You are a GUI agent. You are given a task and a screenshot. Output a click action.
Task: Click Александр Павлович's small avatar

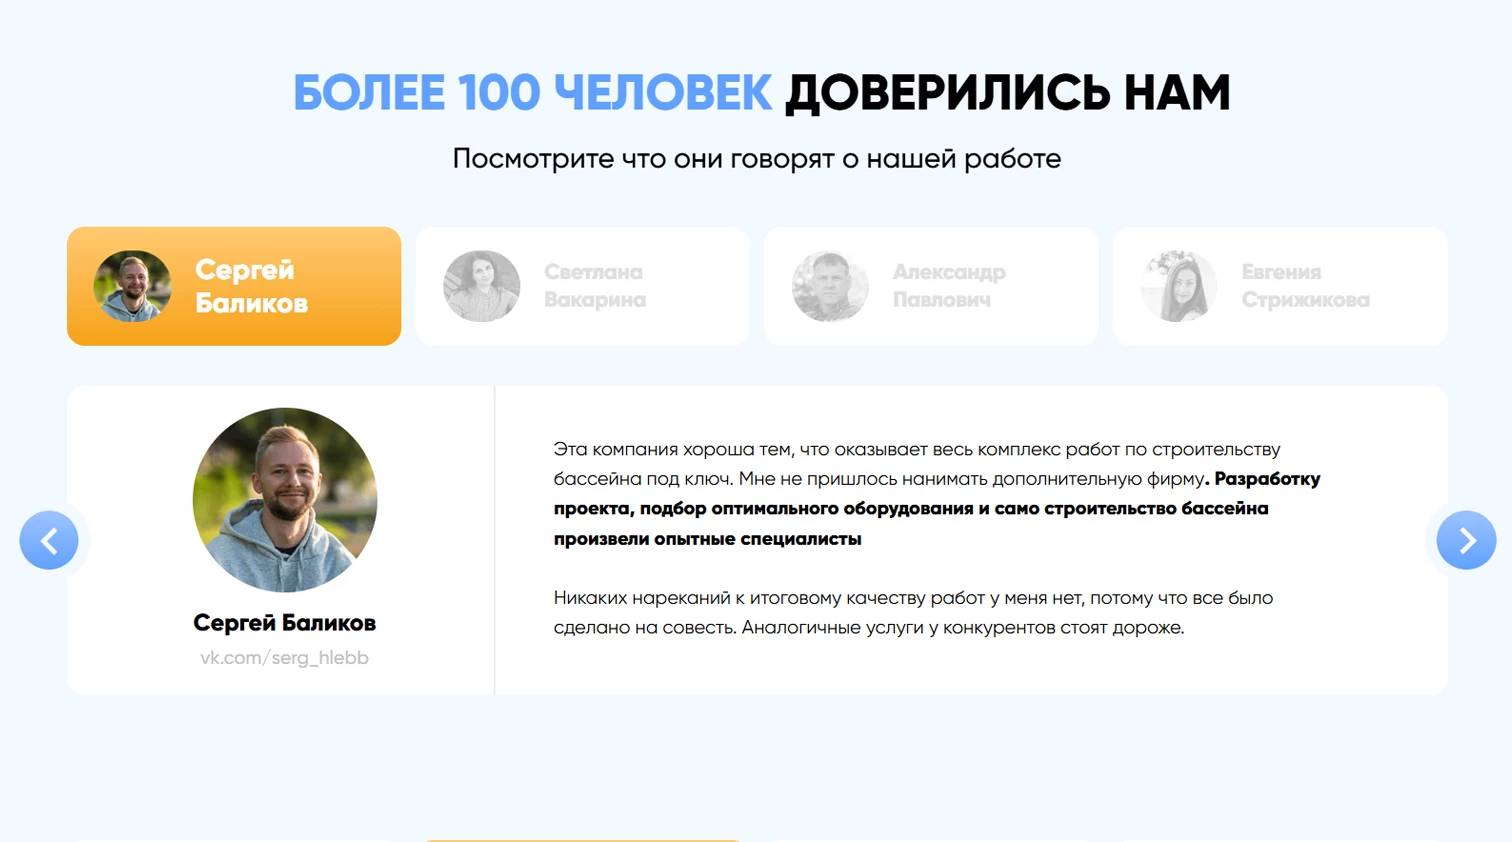pyautogui.click(x=830, y=286)
